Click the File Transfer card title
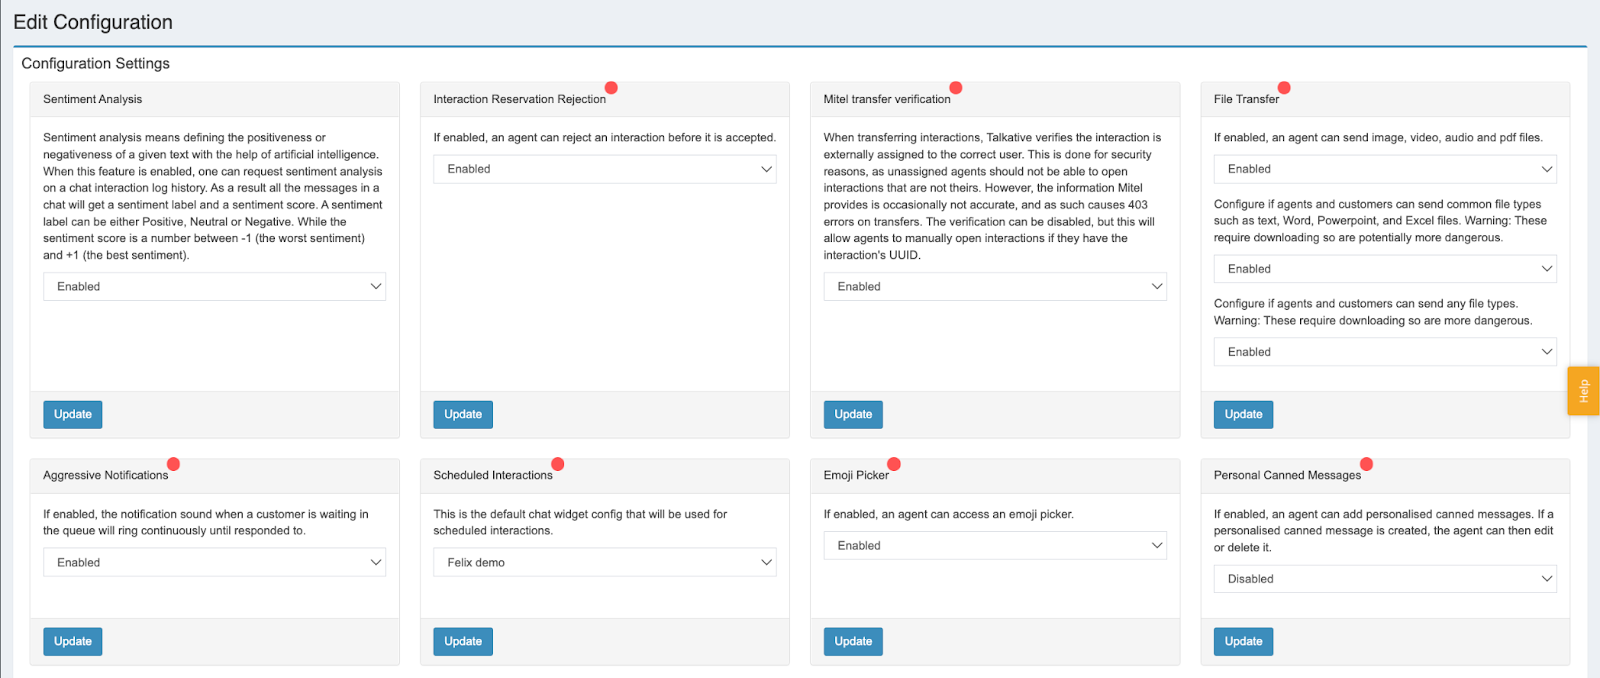Screen dimensions: 1600x678 (1246, 99)
